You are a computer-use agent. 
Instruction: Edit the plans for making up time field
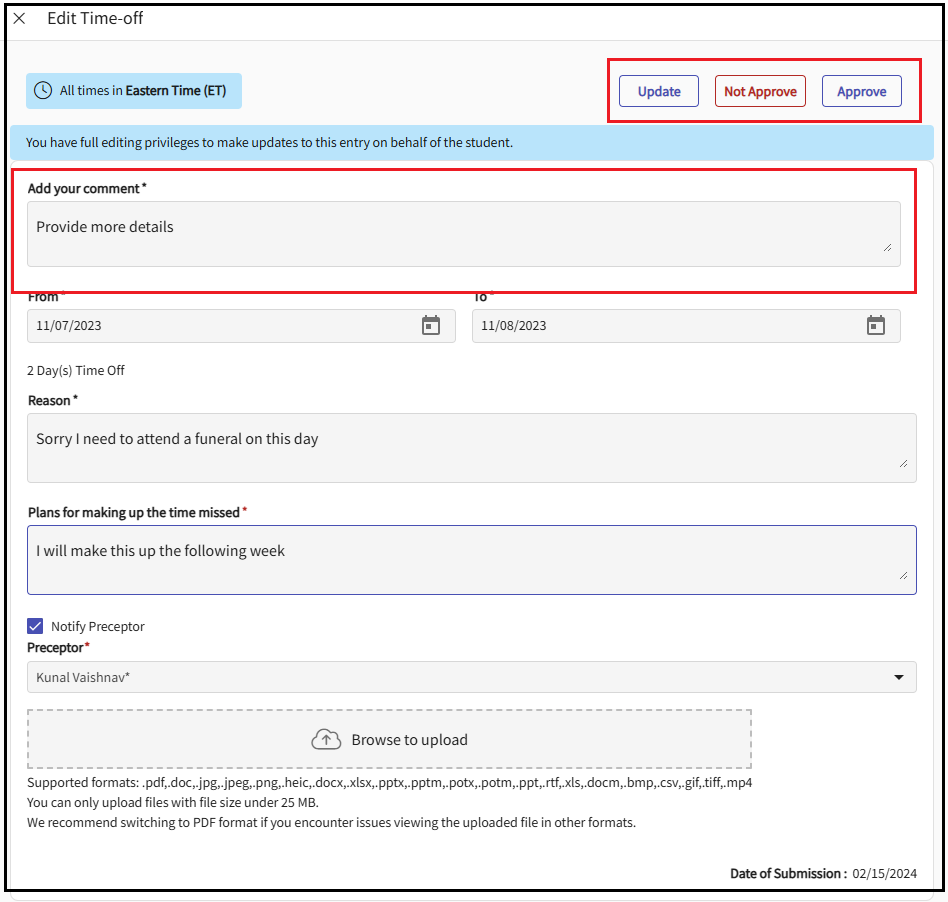470,559
